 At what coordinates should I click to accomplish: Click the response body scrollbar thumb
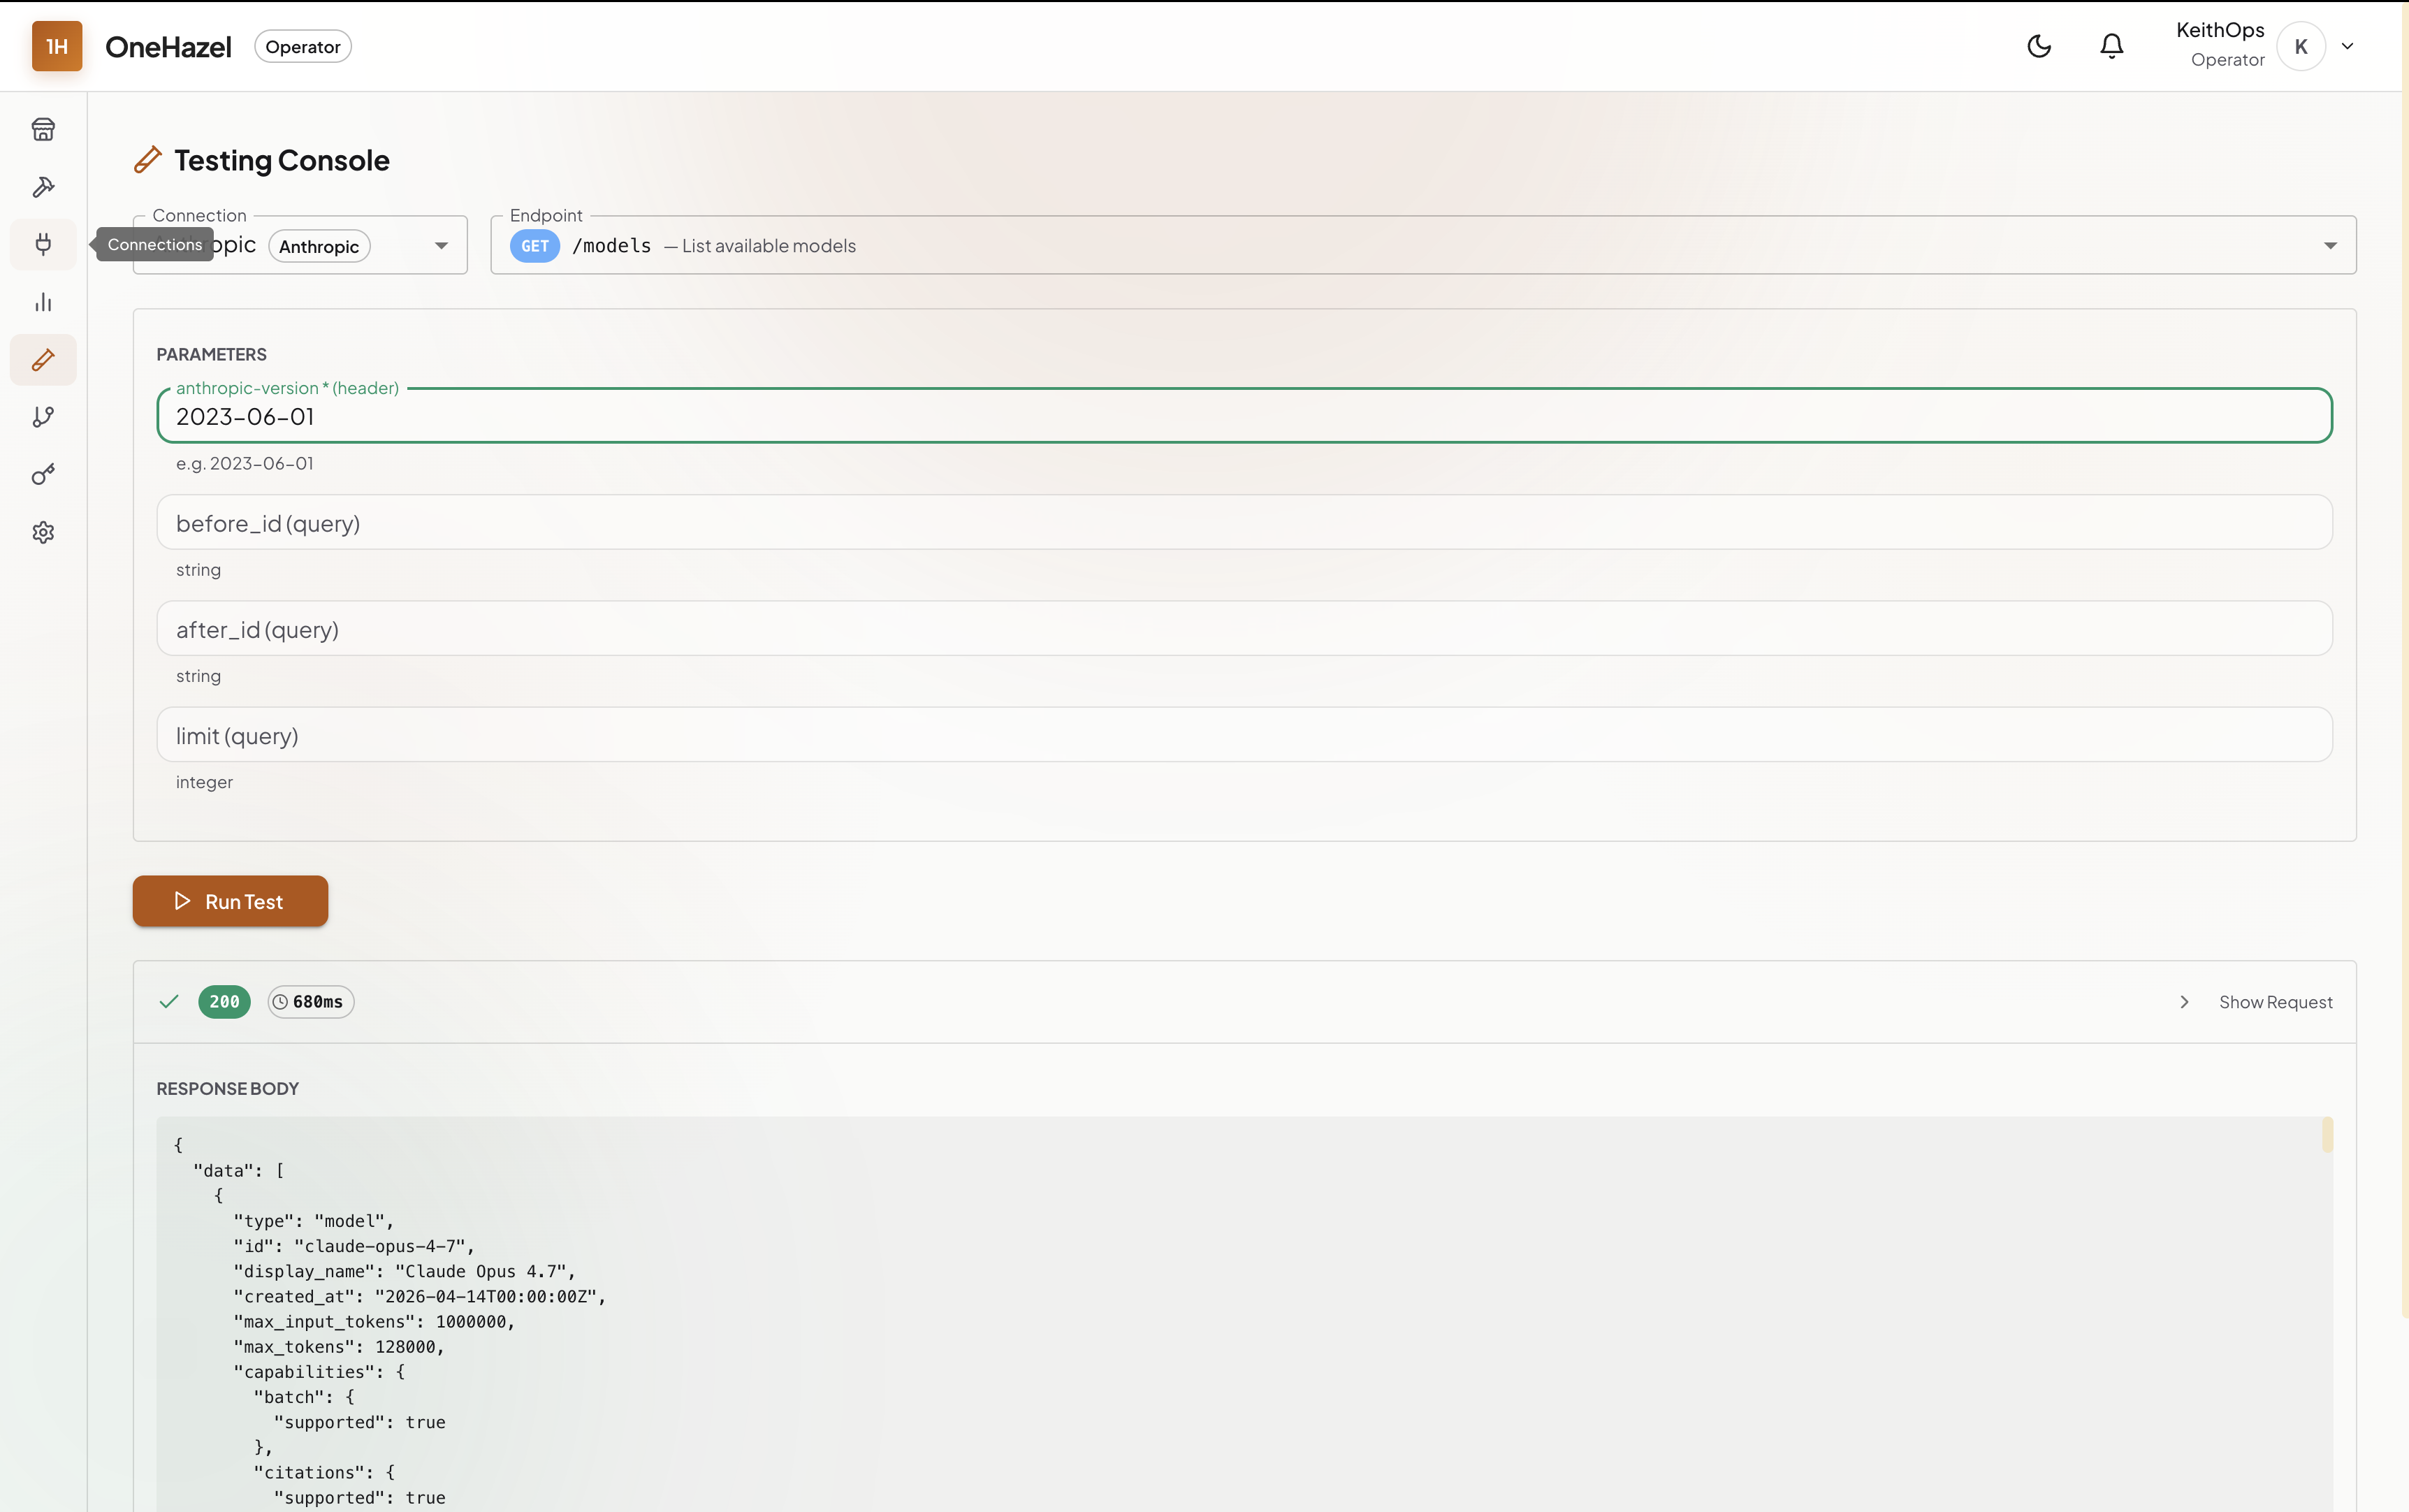pyautogui.click(x=2327, y=1135)
